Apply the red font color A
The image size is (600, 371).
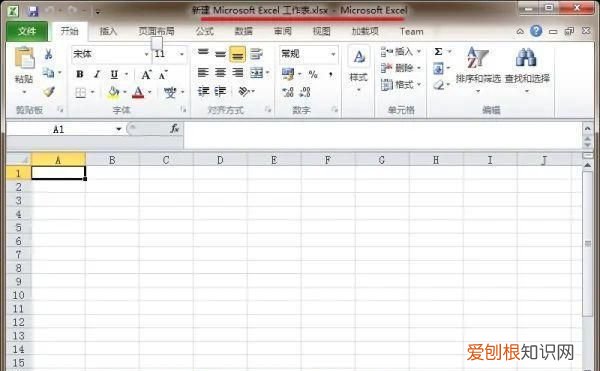click(x=138, y=92)
